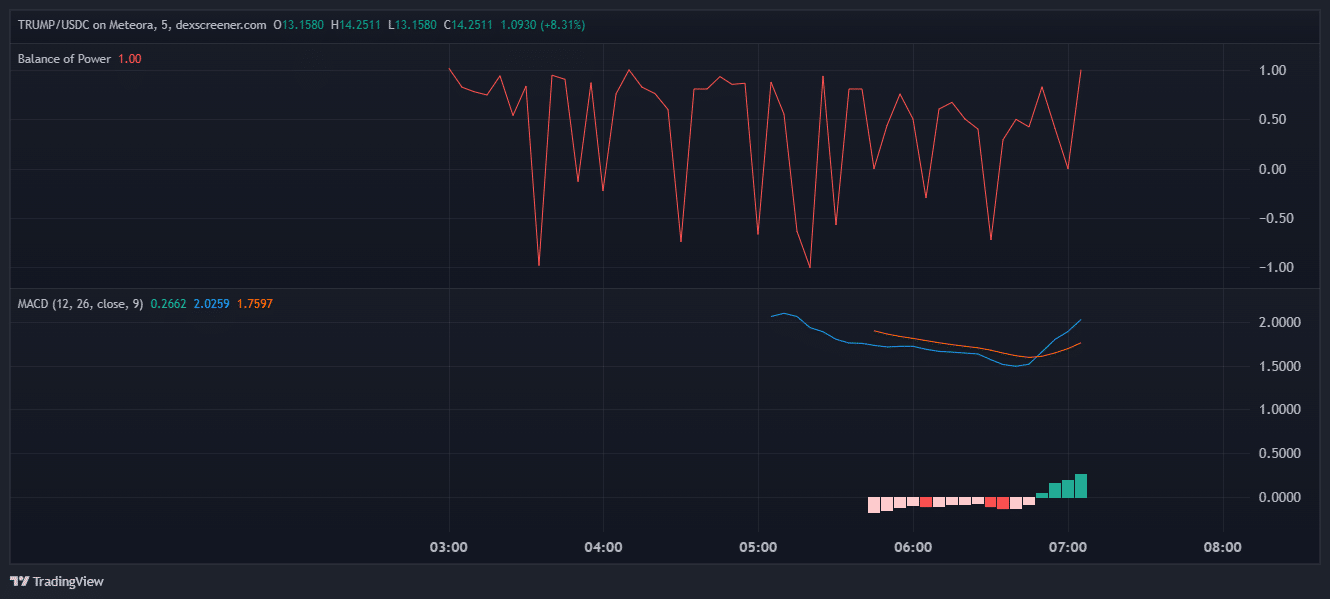Select the Balance of Power indicator label
The width and height of the screenshot is (1330, 599).
[65, 59]
